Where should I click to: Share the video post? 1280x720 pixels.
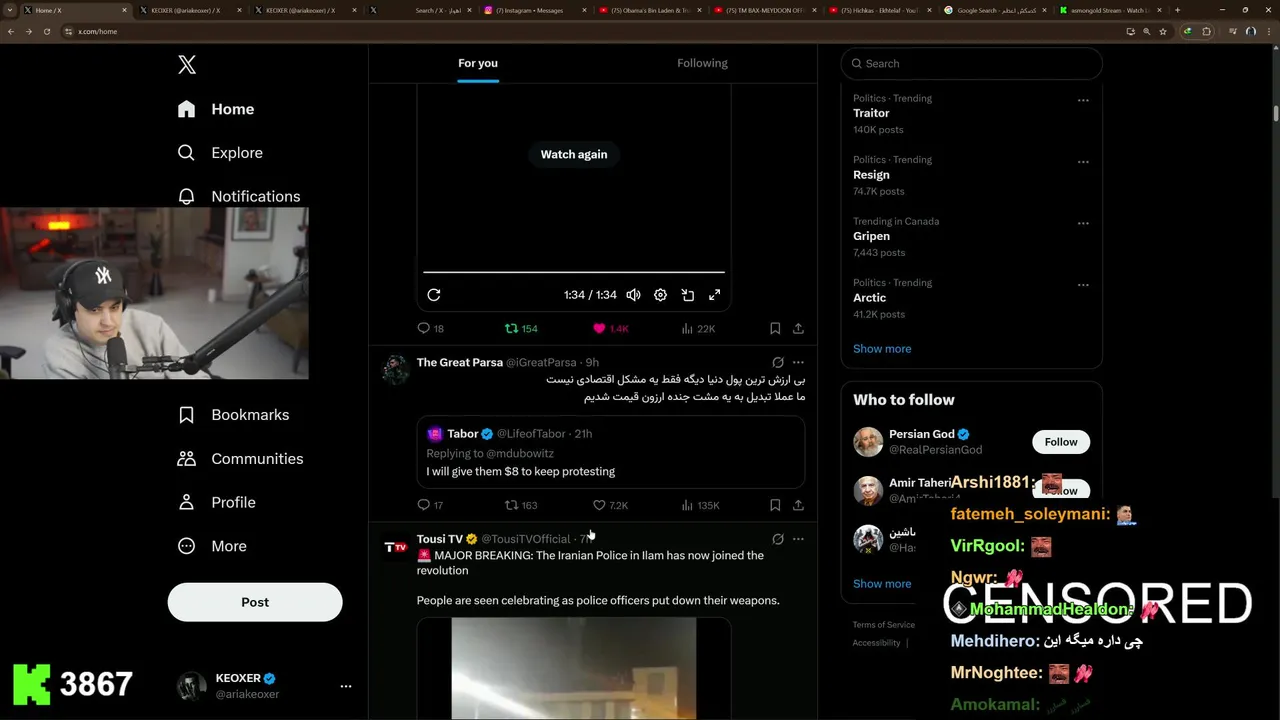tap(798, 328)
